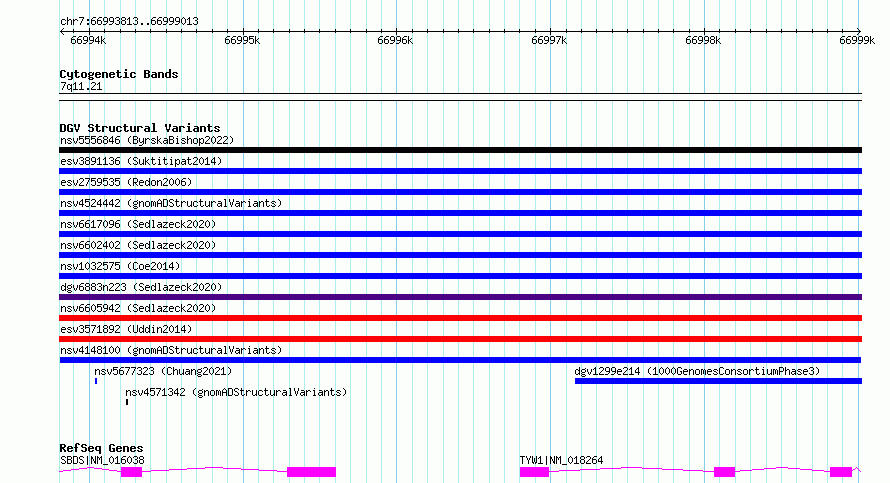The width and height of the screenshot is (890, 483).
Task: Click the small black nsv4571342 marker
Action: (x=127, y=402)
